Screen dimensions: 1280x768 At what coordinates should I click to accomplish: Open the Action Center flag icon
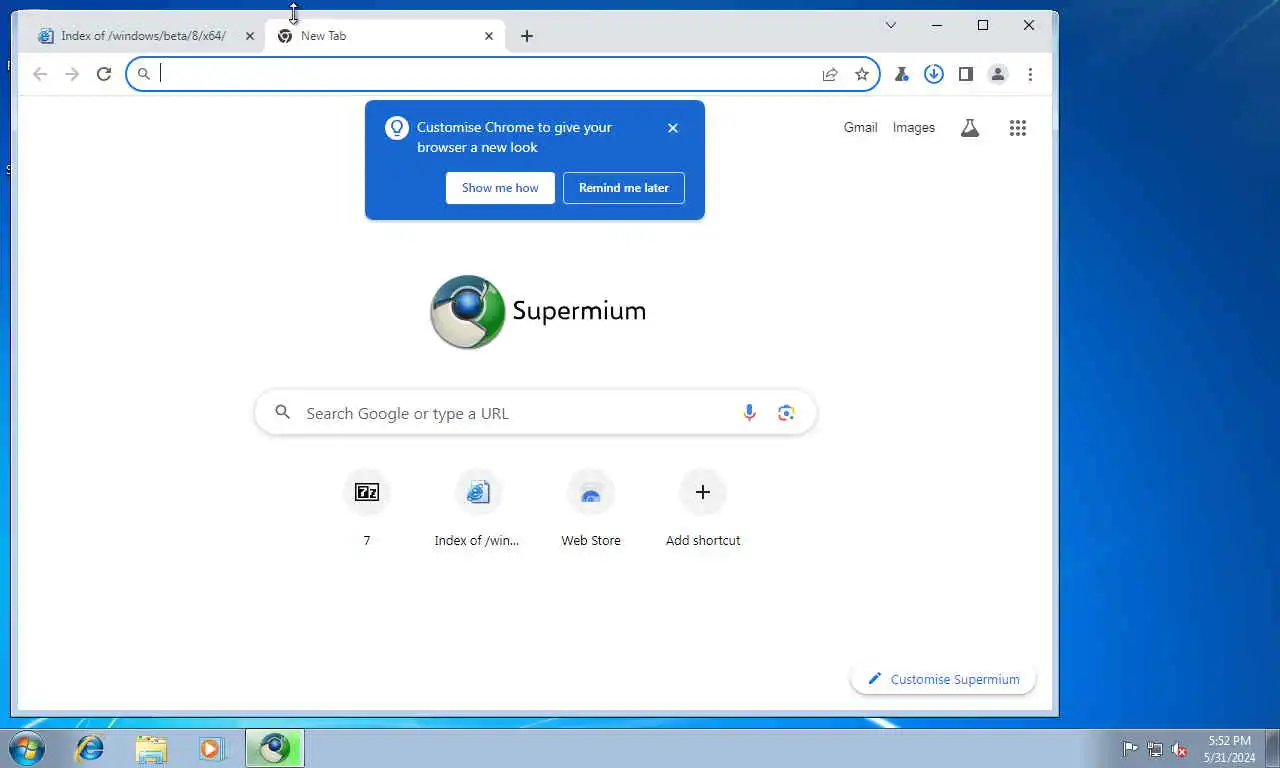pos(1130,749)
